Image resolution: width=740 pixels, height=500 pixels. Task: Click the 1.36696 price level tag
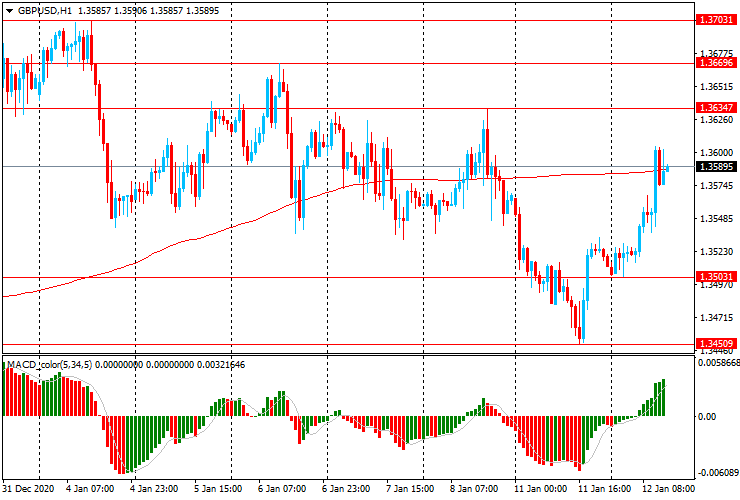tap(717, 63)
